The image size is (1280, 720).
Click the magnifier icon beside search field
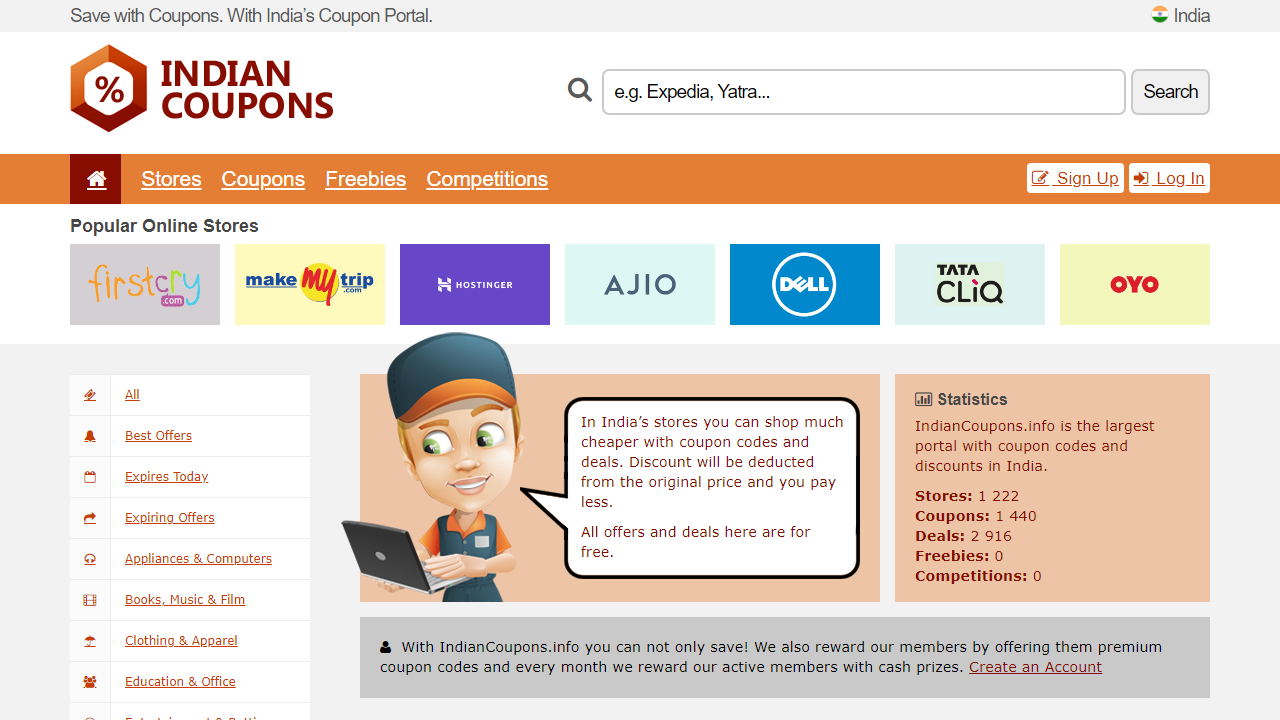[580, 91]
